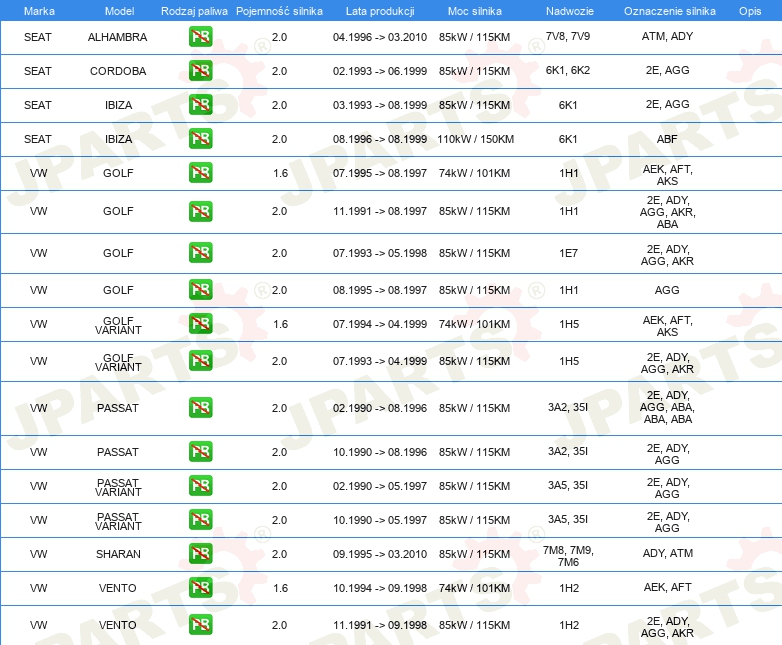Click the Moc silnika column header
The height and width of the screenshot is (645, 782).
point(474,11)
